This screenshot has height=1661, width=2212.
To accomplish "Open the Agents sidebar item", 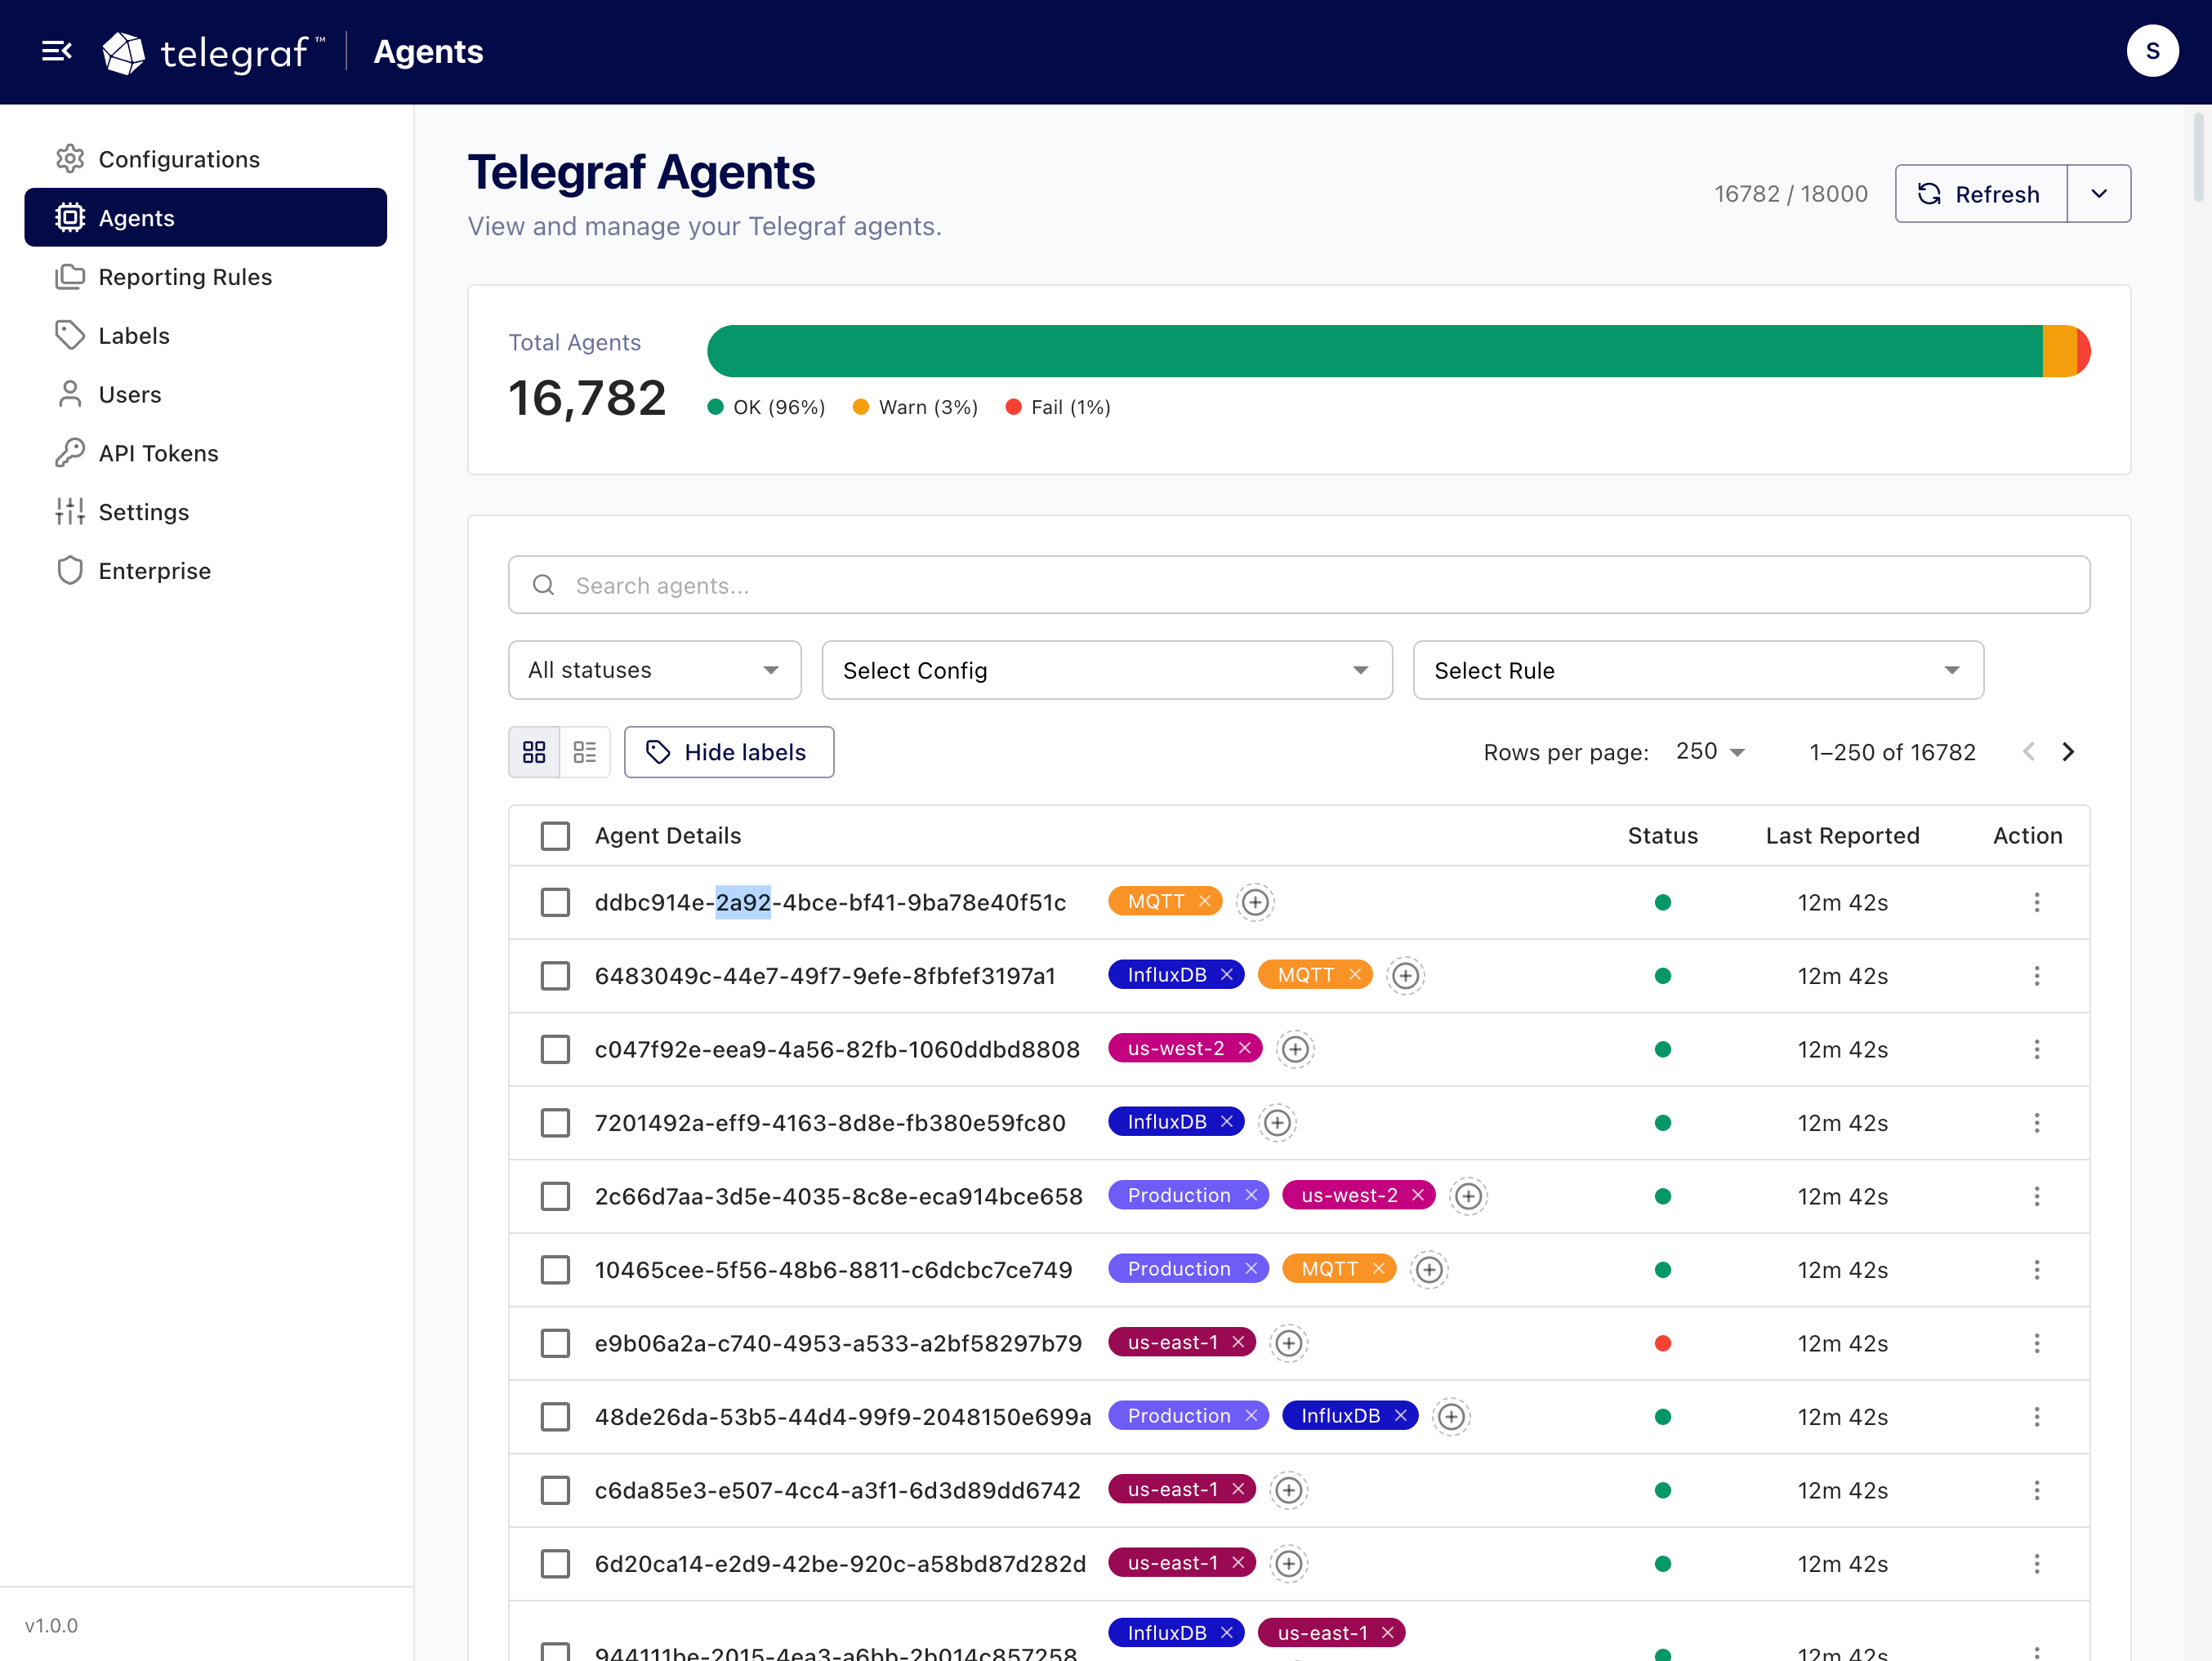I will click(x=206, y=218).
